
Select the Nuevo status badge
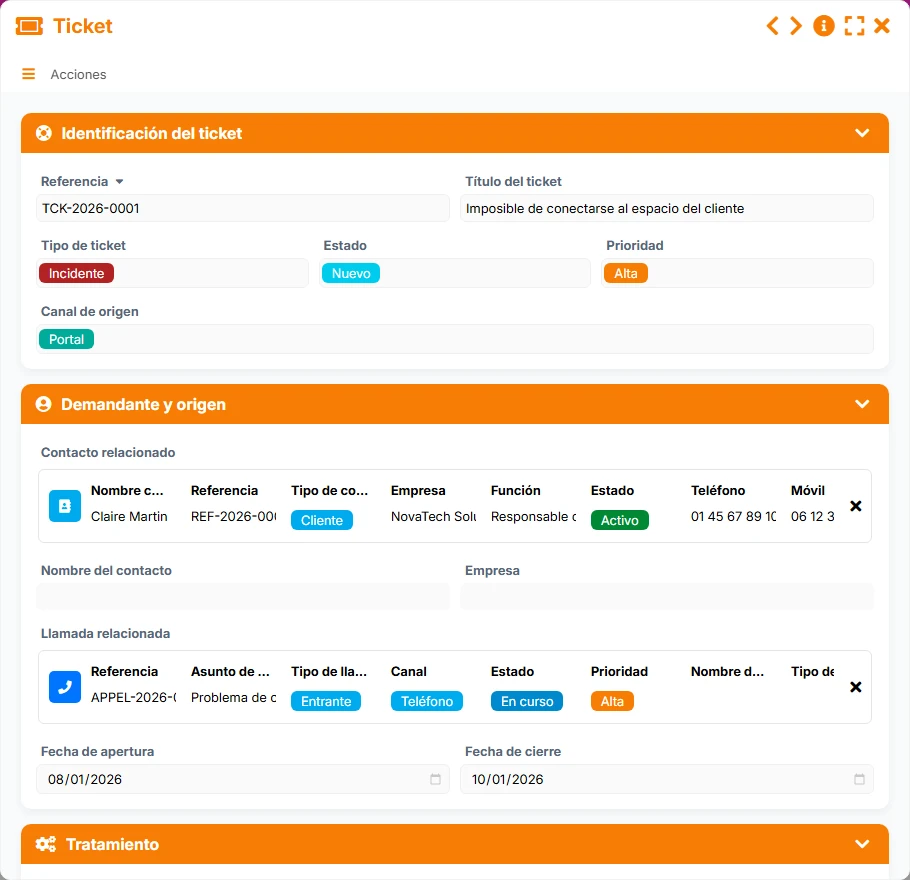(x=351, y=273)
